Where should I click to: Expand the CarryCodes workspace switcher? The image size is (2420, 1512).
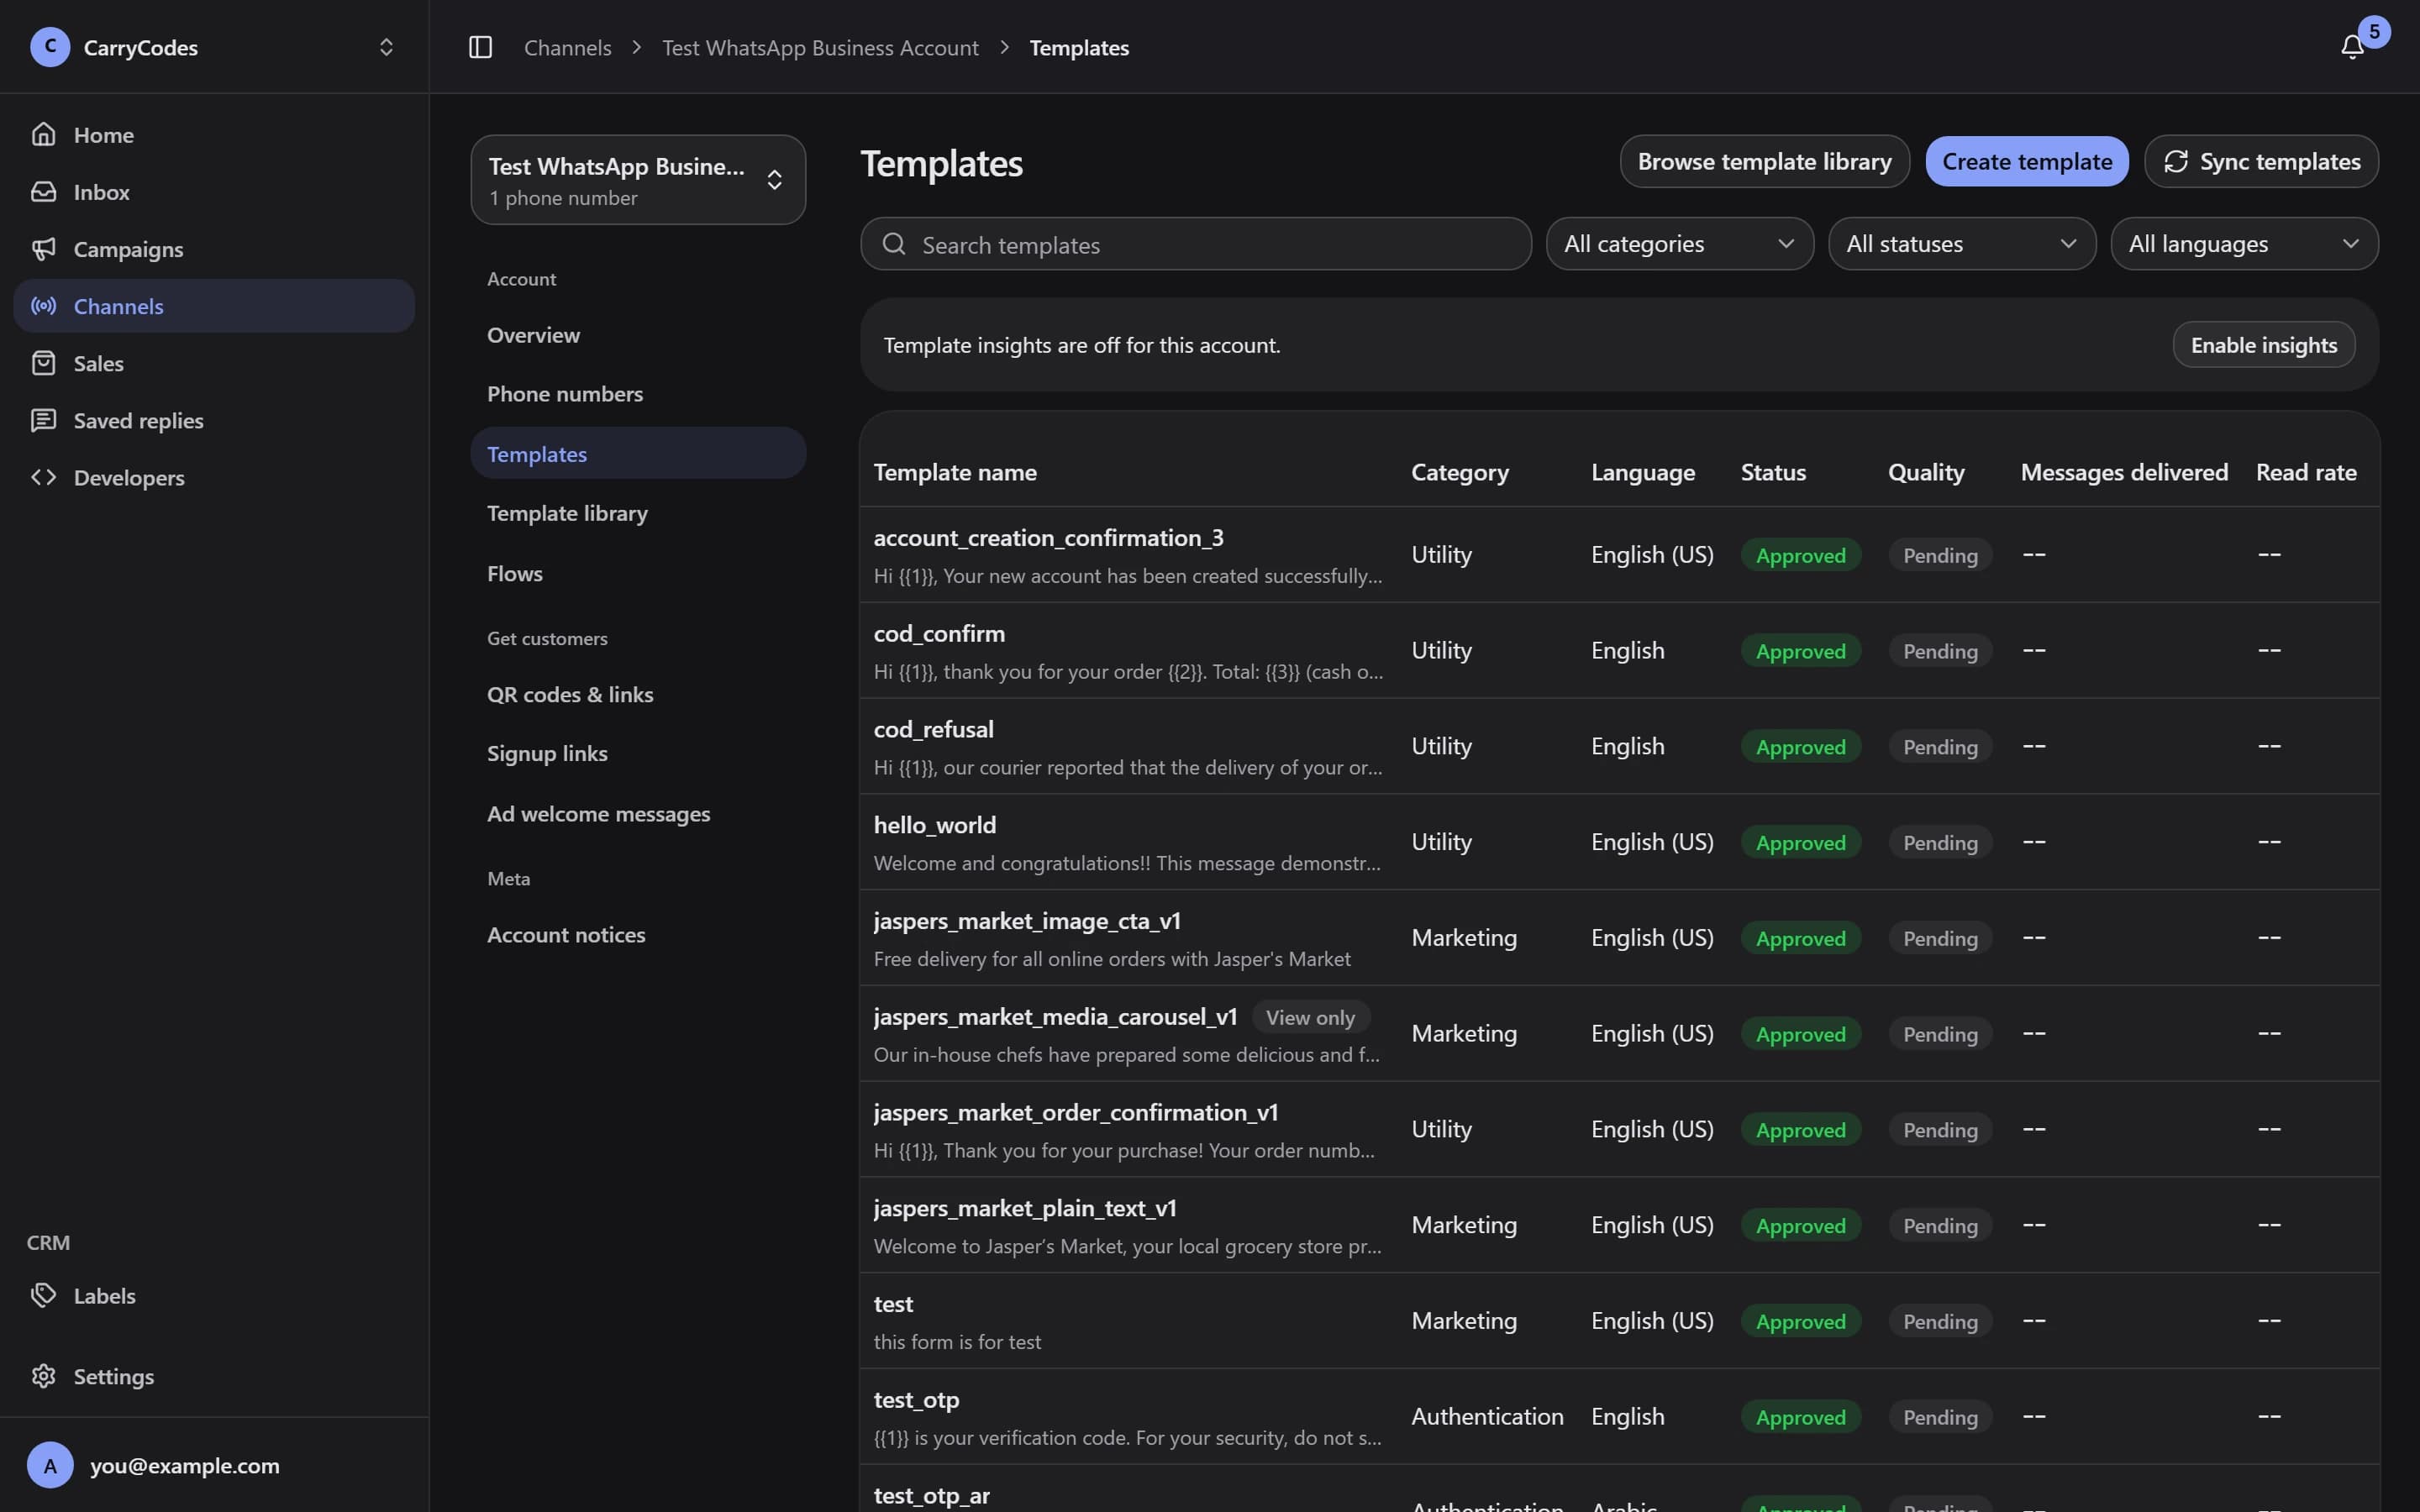pyautogui.click(x=386, y=47)
